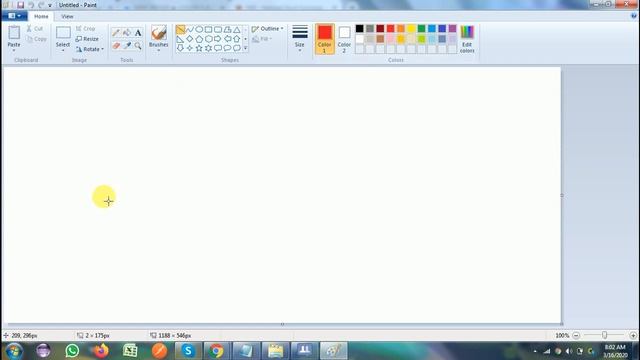640x360 pixels.
Task: Open the Edit colors dialog
Action: pos(467,39)
